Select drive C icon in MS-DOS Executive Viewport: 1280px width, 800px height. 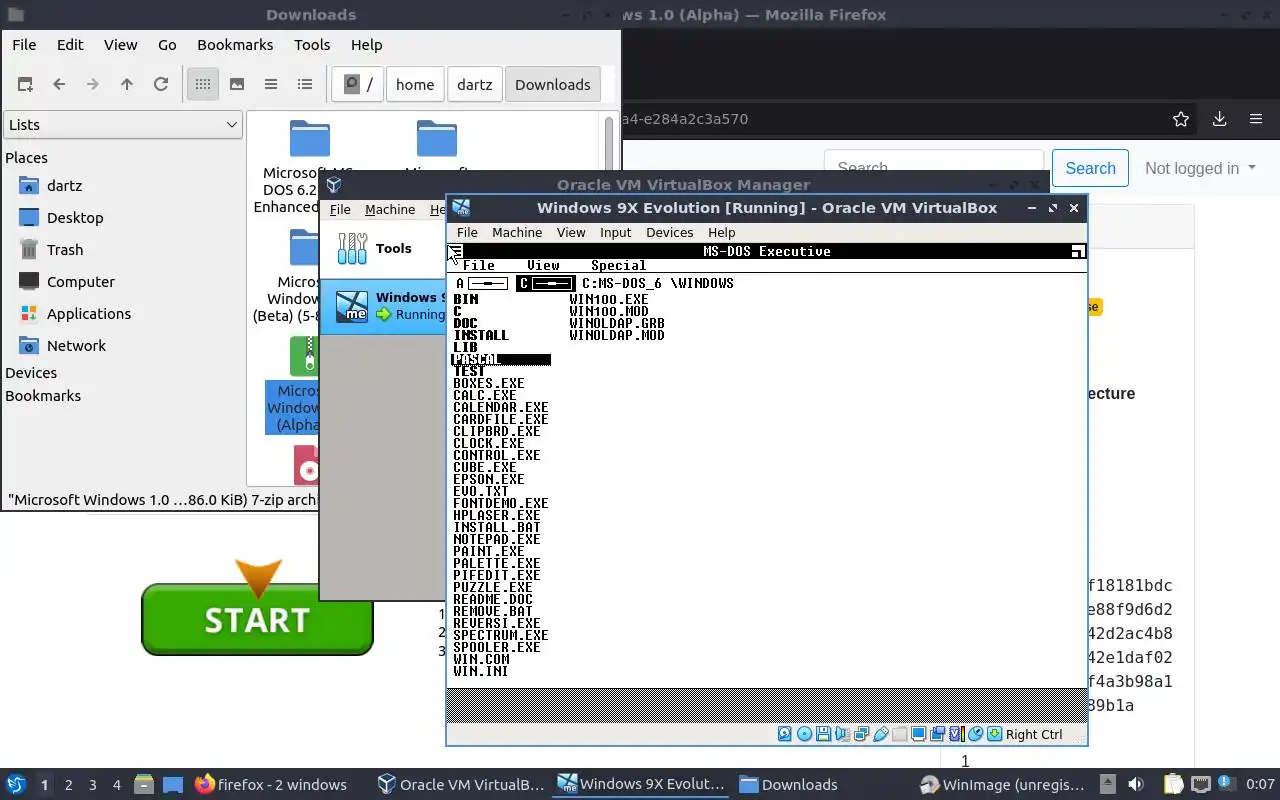[545, 283]
